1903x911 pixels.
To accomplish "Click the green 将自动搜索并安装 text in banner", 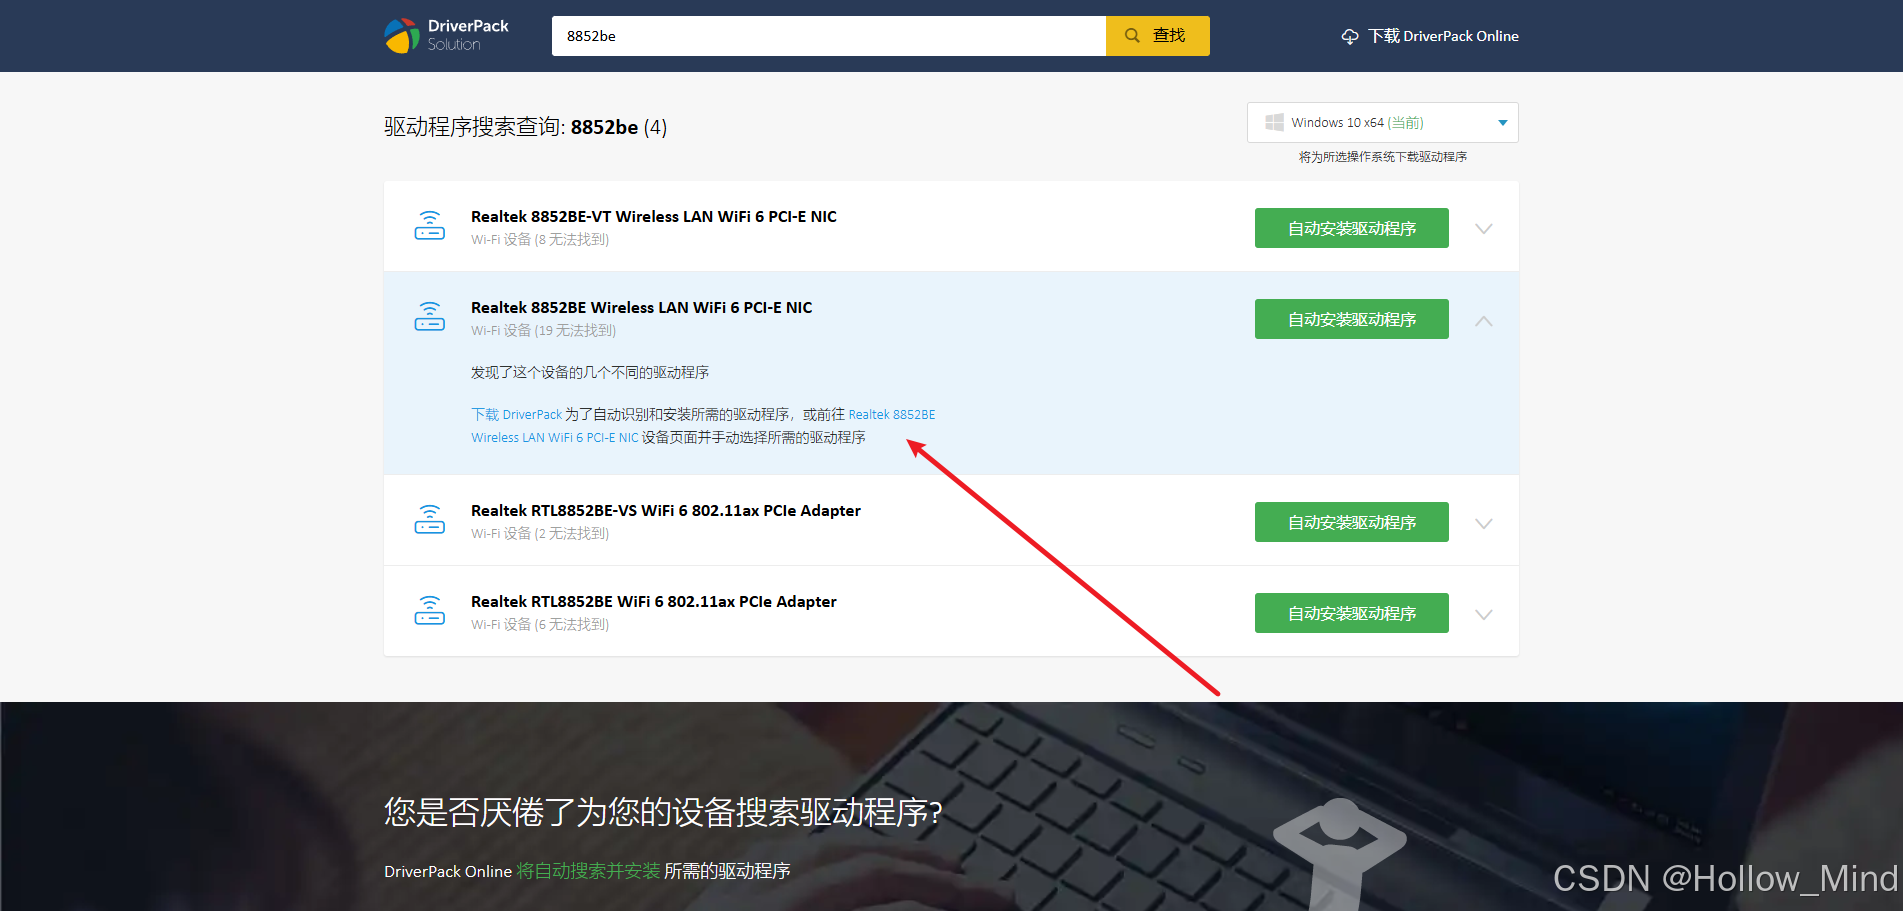I will coord(588,871).
